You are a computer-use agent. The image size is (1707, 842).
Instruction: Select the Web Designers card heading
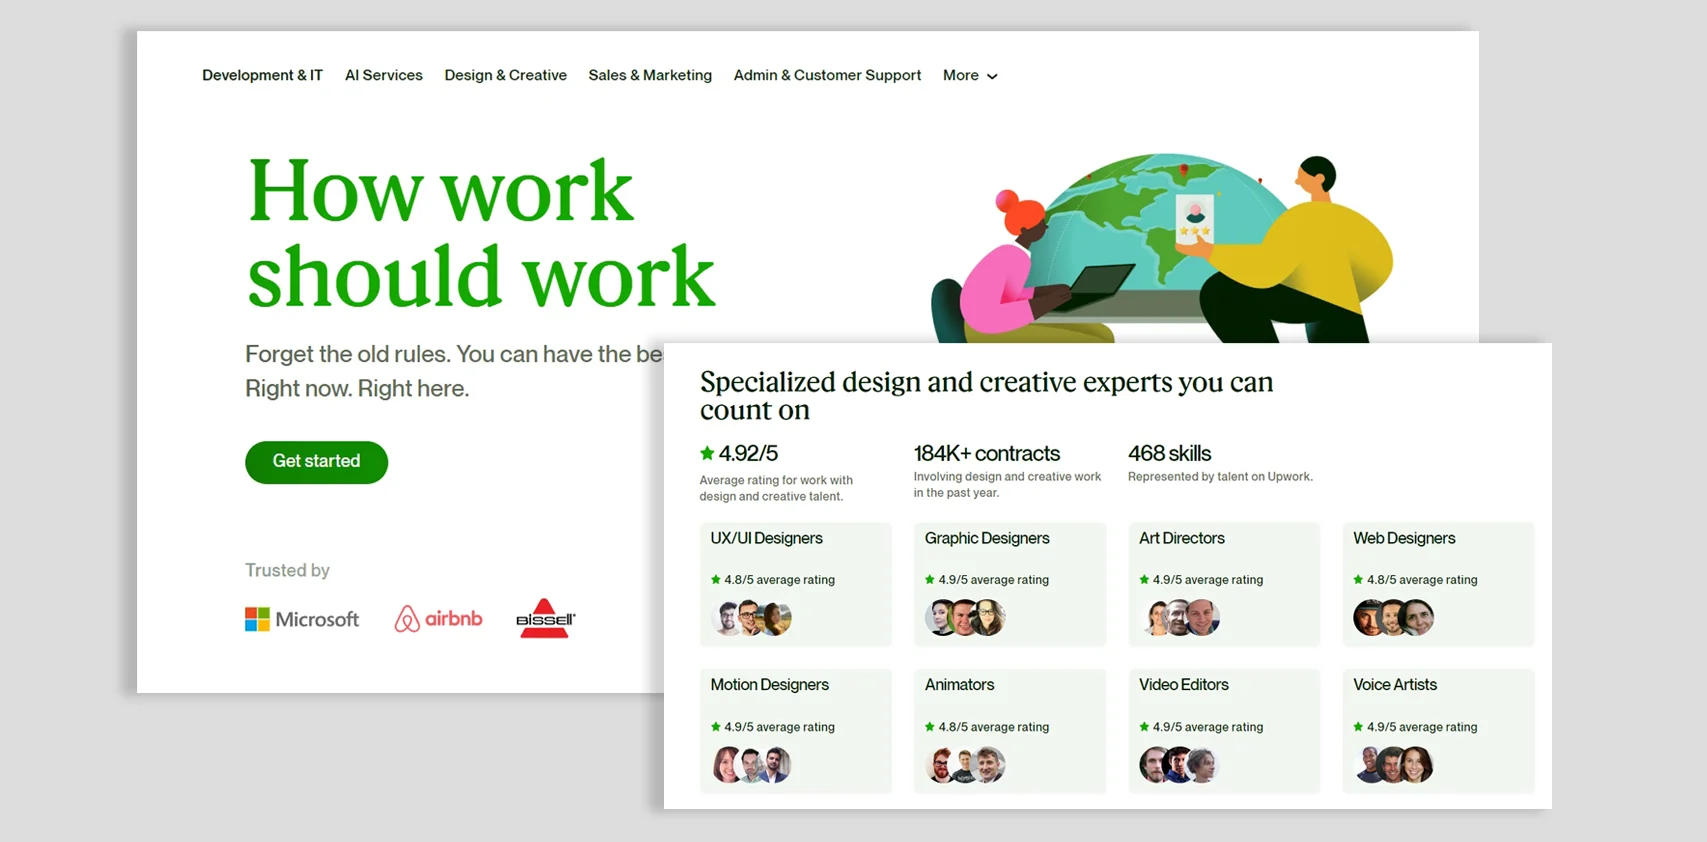point(1404,539)
